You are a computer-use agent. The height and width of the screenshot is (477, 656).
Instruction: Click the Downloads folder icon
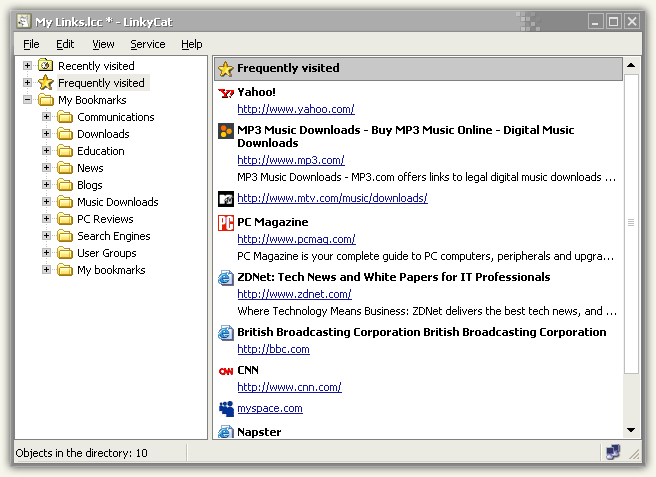(x=65, y=134)
